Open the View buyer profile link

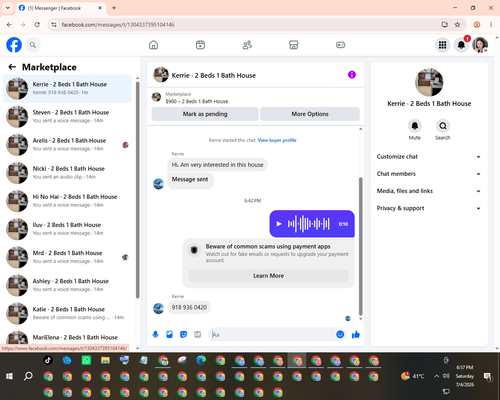[277, 140]
